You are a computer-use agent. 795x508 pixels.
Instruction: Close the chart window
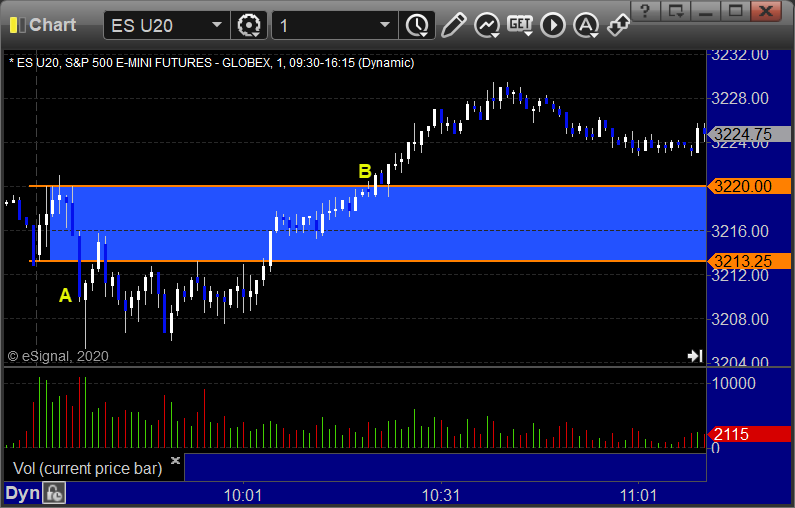click(766, 11)
